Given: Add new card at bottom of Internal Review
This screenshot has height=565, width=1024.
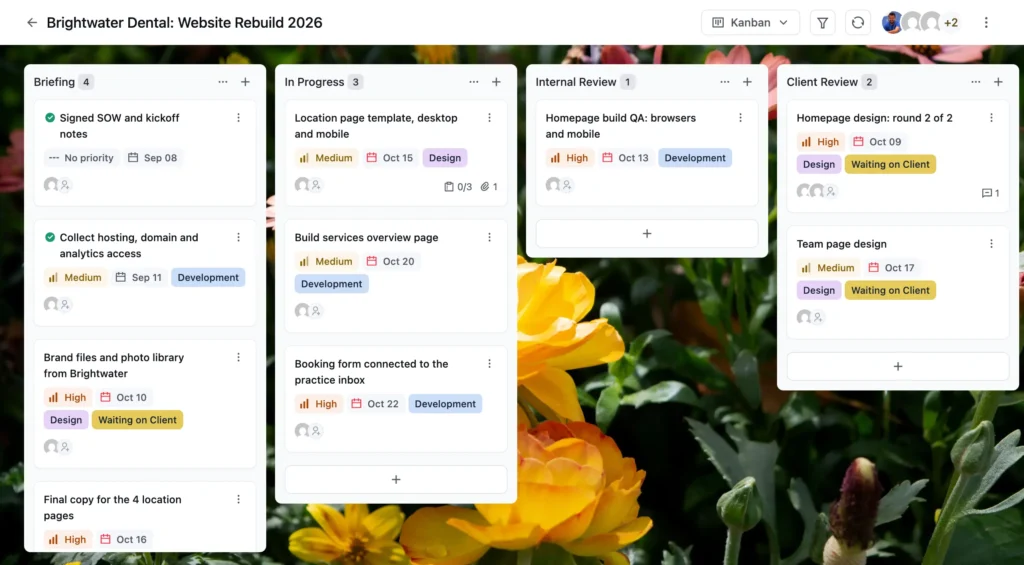Looking at the screenshot, I should pos(647,233).
